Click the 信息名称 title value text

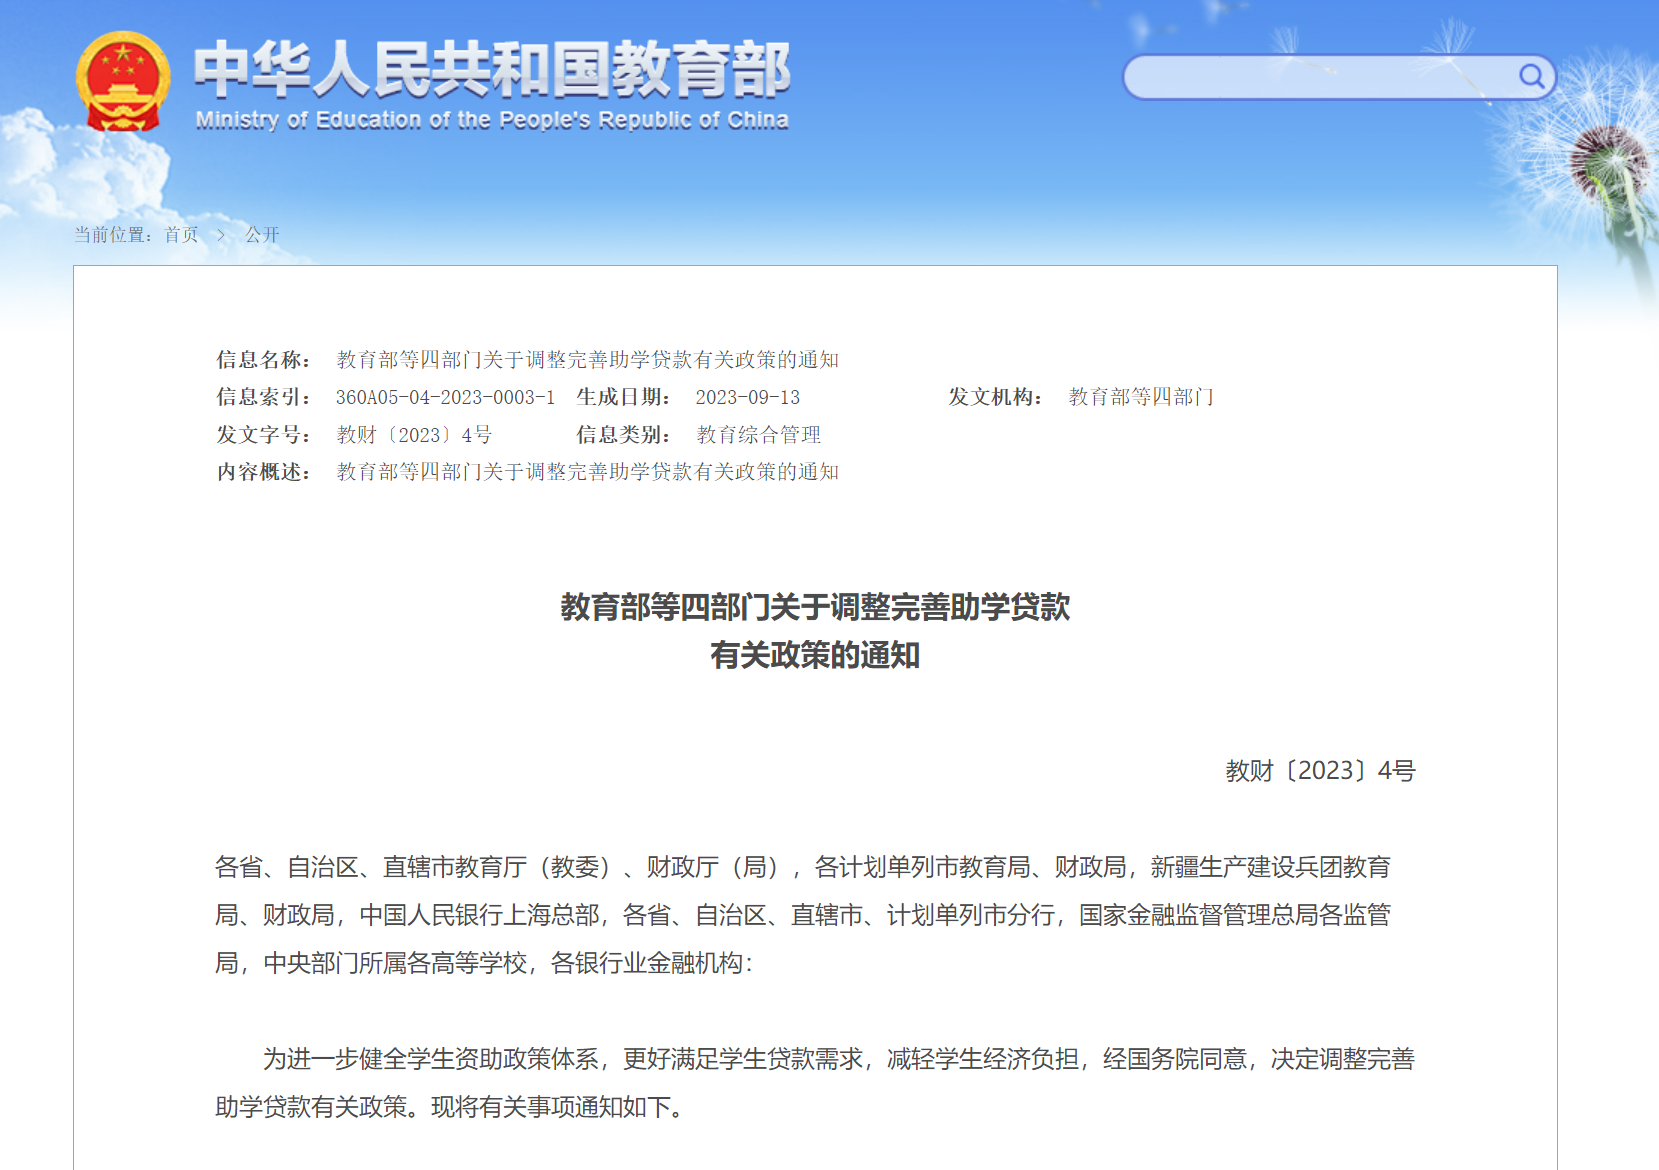pos(587,360)
